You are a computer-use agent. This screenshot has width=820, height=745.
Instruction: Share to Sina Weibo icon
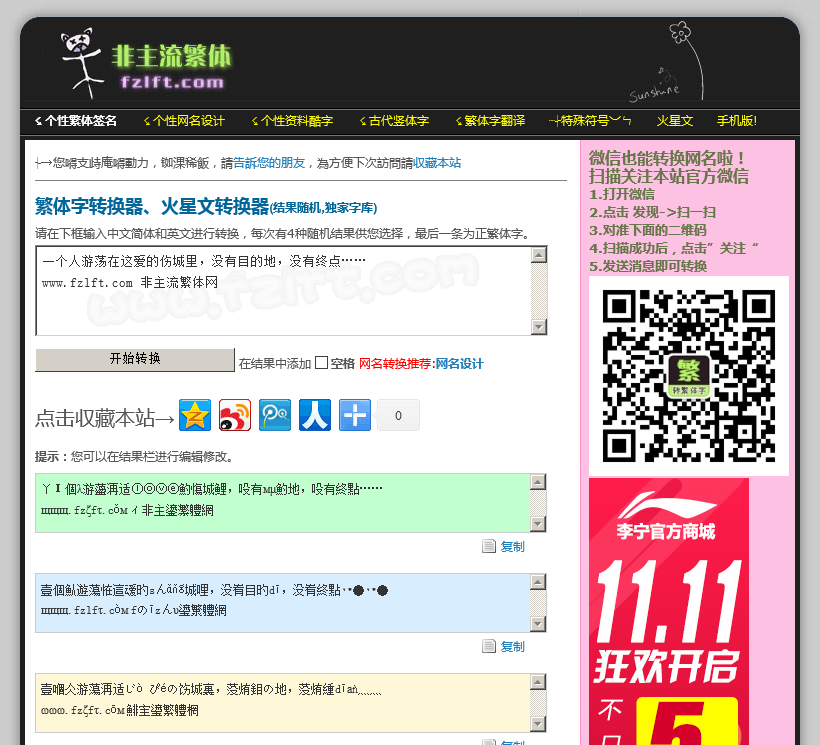(235, 415)
